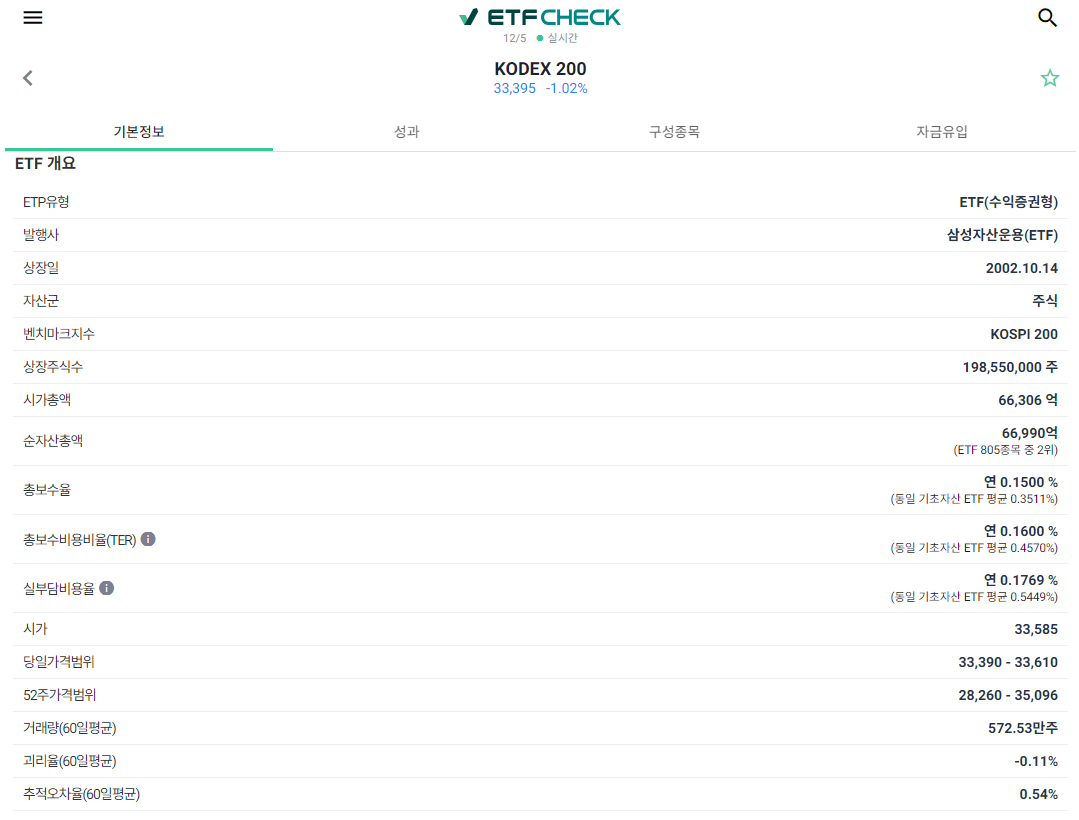Click the 총보수율 label

coord(47,490)
